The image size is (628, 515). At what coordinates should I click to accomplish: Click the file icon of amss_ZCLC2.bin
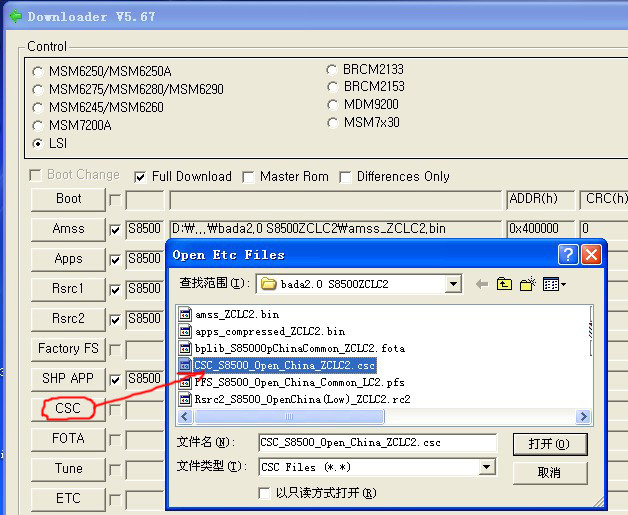[x=185, y=314]
